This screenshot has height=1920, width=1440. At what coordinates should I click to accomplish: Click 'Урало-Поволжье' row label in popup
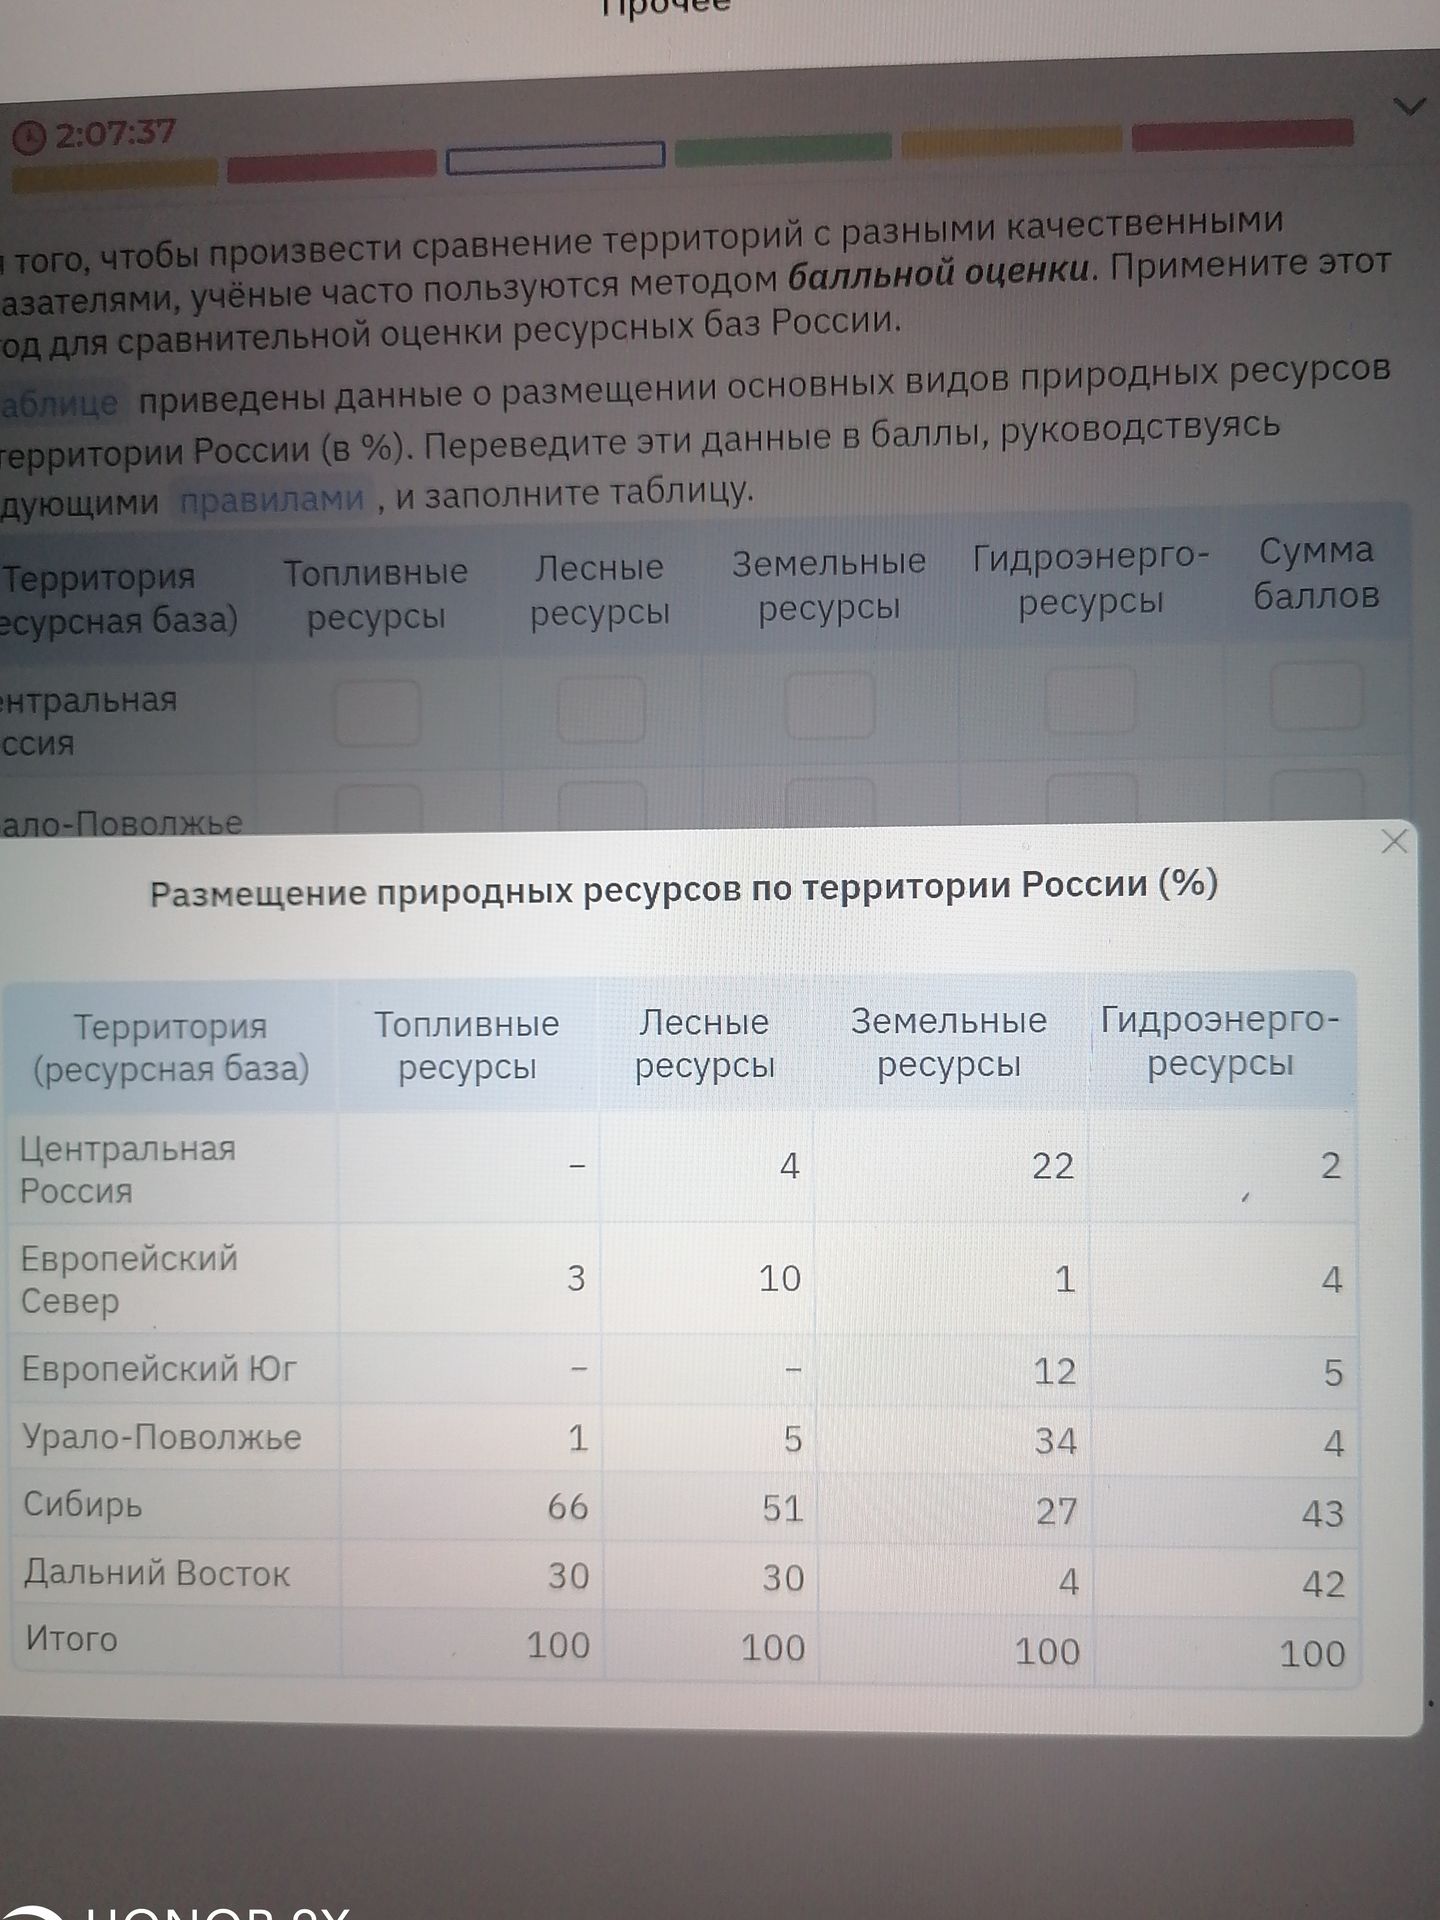click(x=161, y=1437)
